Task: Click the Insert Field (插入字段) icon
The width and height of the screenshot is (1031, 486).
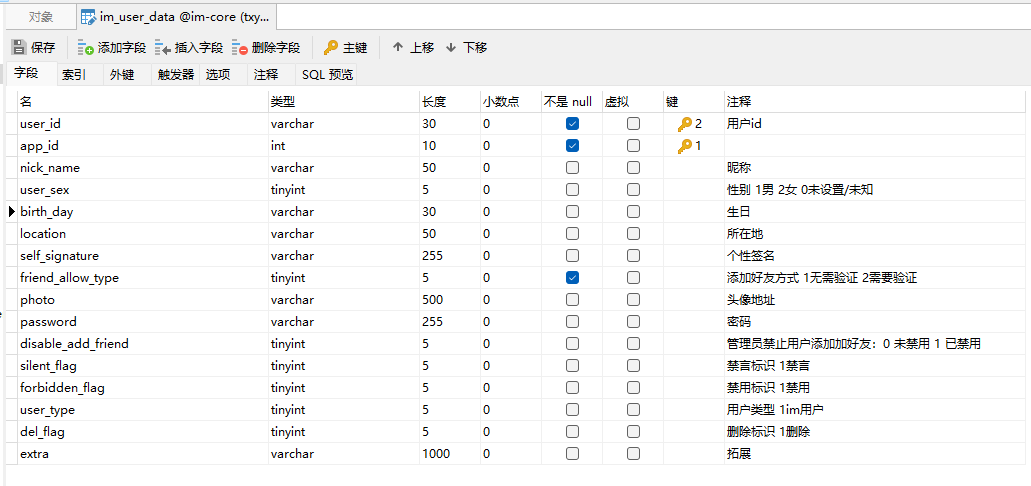Action: click(163, 47)
